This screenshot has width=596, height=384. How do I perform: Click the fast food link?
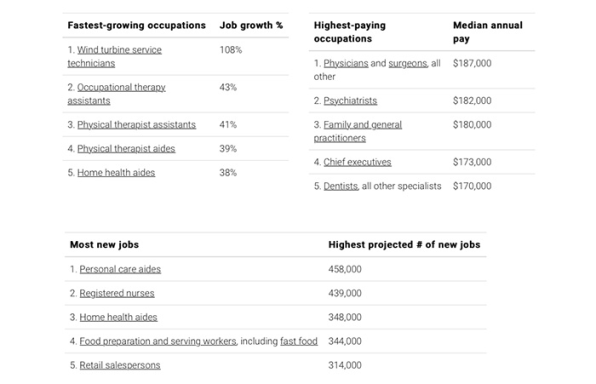tap(299, 341)
